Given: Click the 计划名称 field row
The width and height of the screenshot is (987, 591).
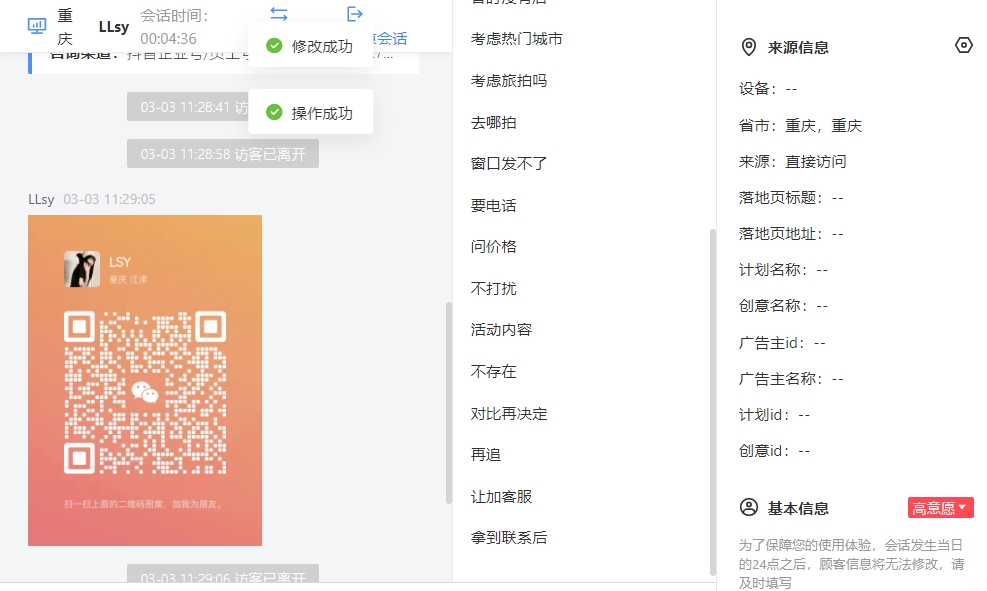Looking at the screenshot, I should (x=783, y=270).
